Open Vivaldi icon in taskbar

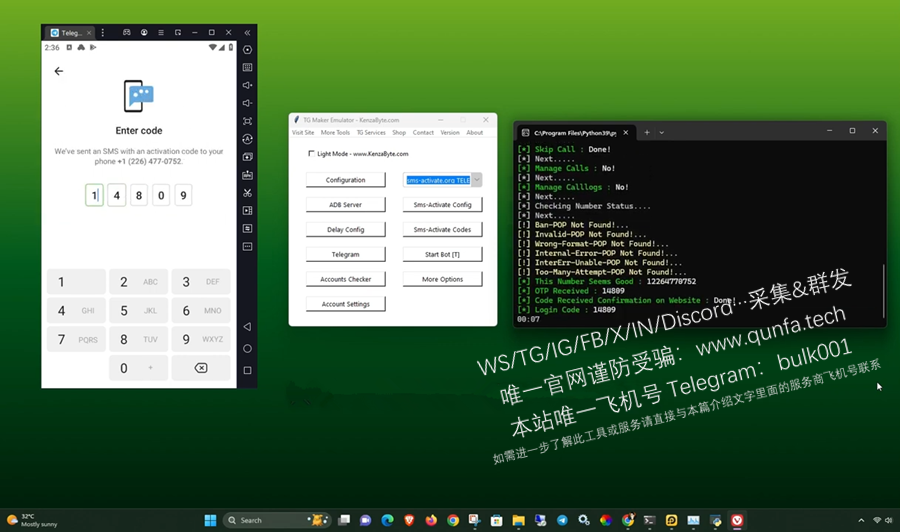pos(737,520)
